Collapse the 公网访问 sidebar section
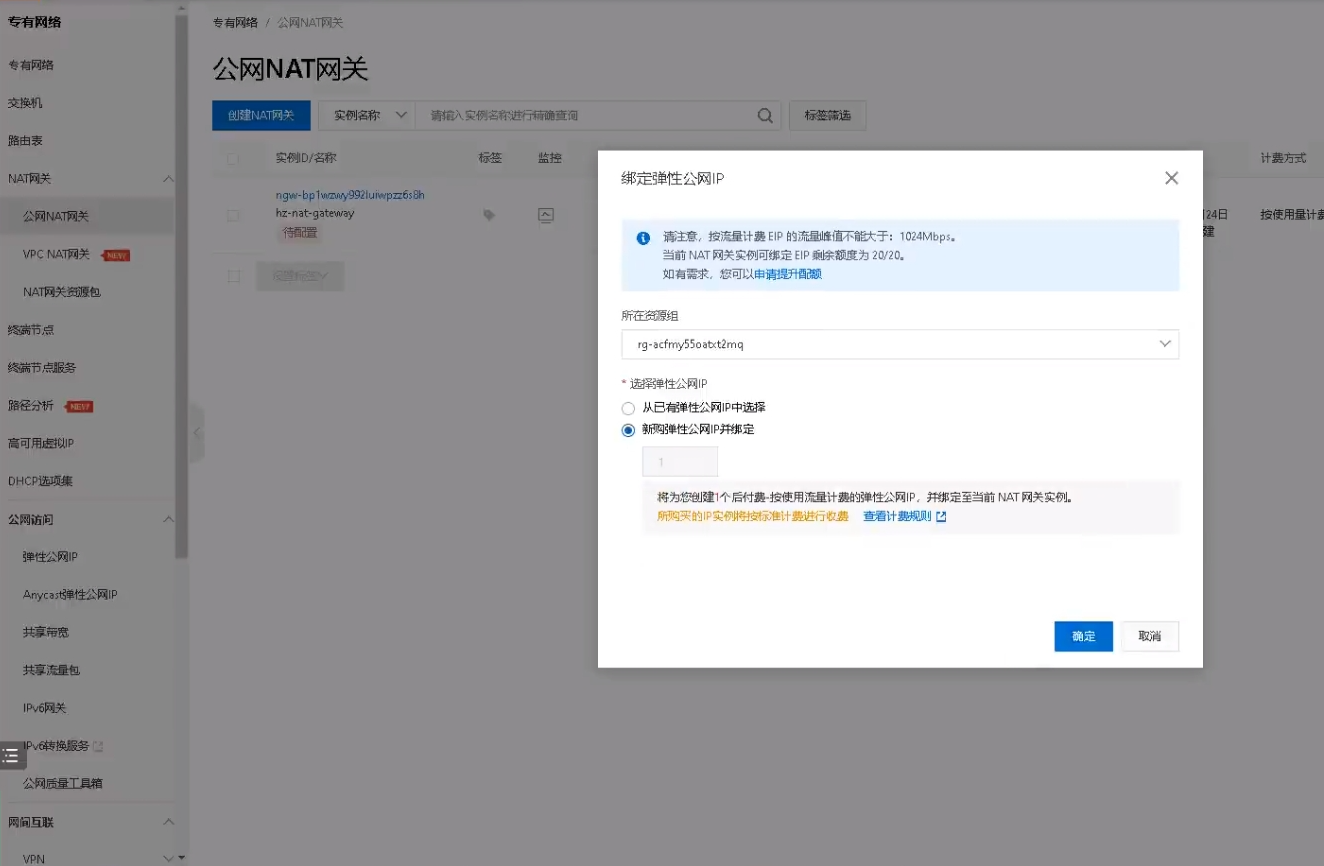Screen dimensions: 1324x866 click(168, 519)
